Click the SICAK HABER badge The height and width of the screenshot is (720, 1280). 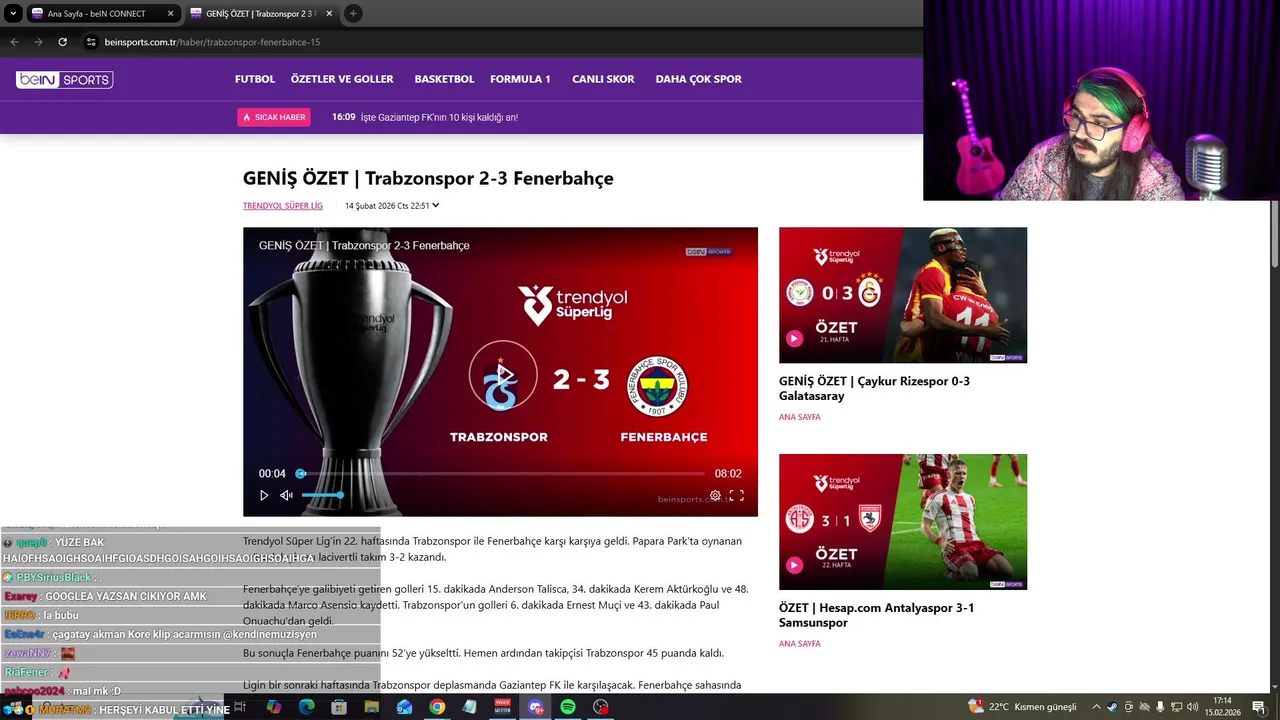(x=274, y=117)
